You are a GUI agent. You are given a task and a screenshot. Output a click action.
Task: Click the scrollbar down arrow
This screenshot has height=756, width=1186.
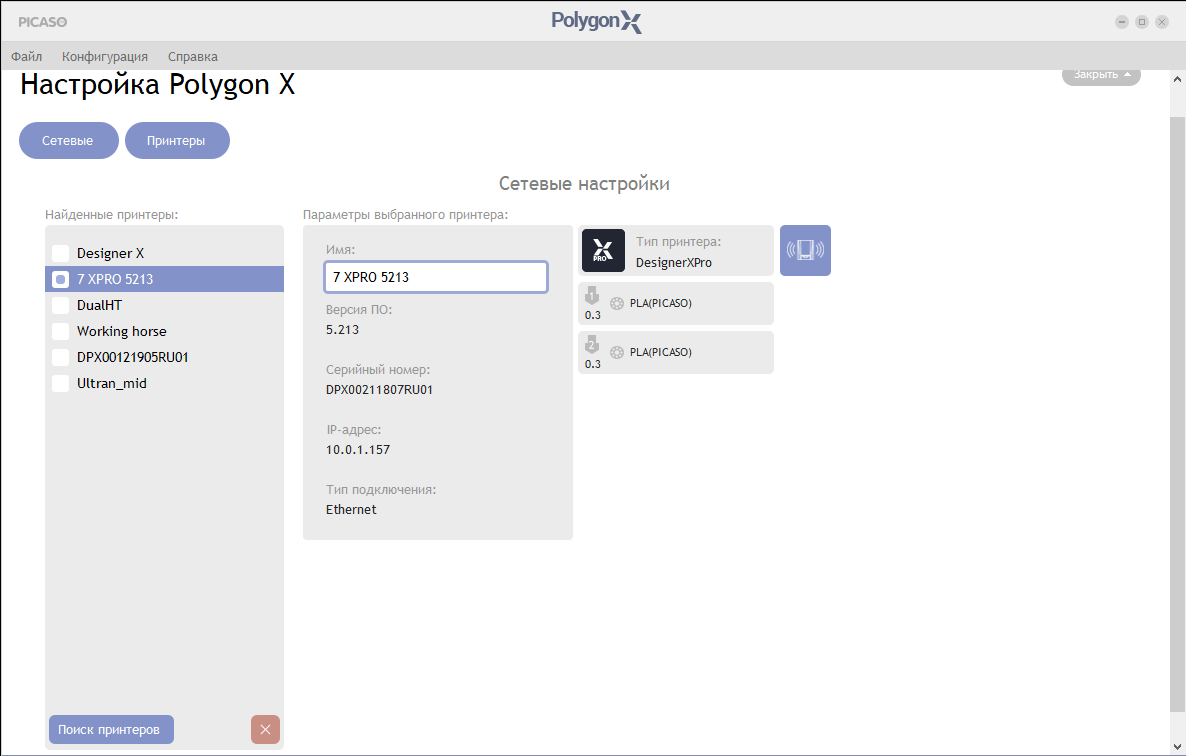1177,748
